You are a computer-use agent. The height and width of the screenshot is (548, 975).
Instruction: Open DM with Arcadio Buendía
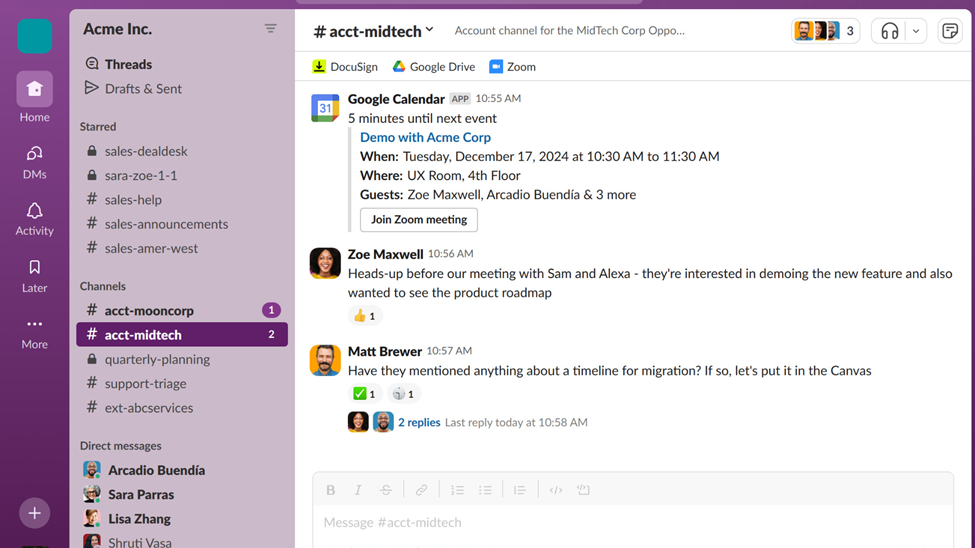tap(182, 470)
